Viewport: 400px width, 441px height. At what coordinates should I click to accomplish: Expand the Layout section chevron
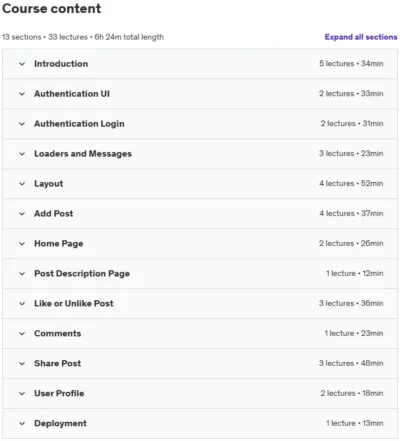pos(22,184)
